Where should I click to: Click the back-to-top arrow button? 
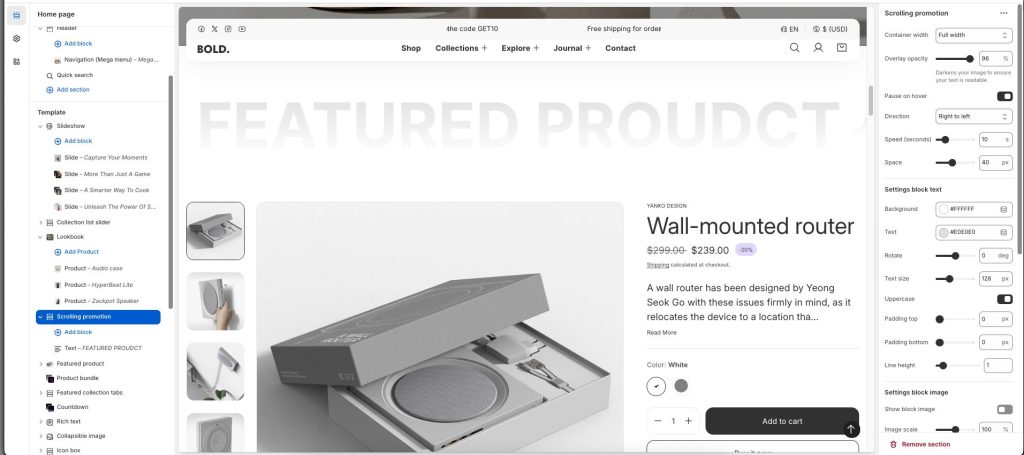coord(851,430)
